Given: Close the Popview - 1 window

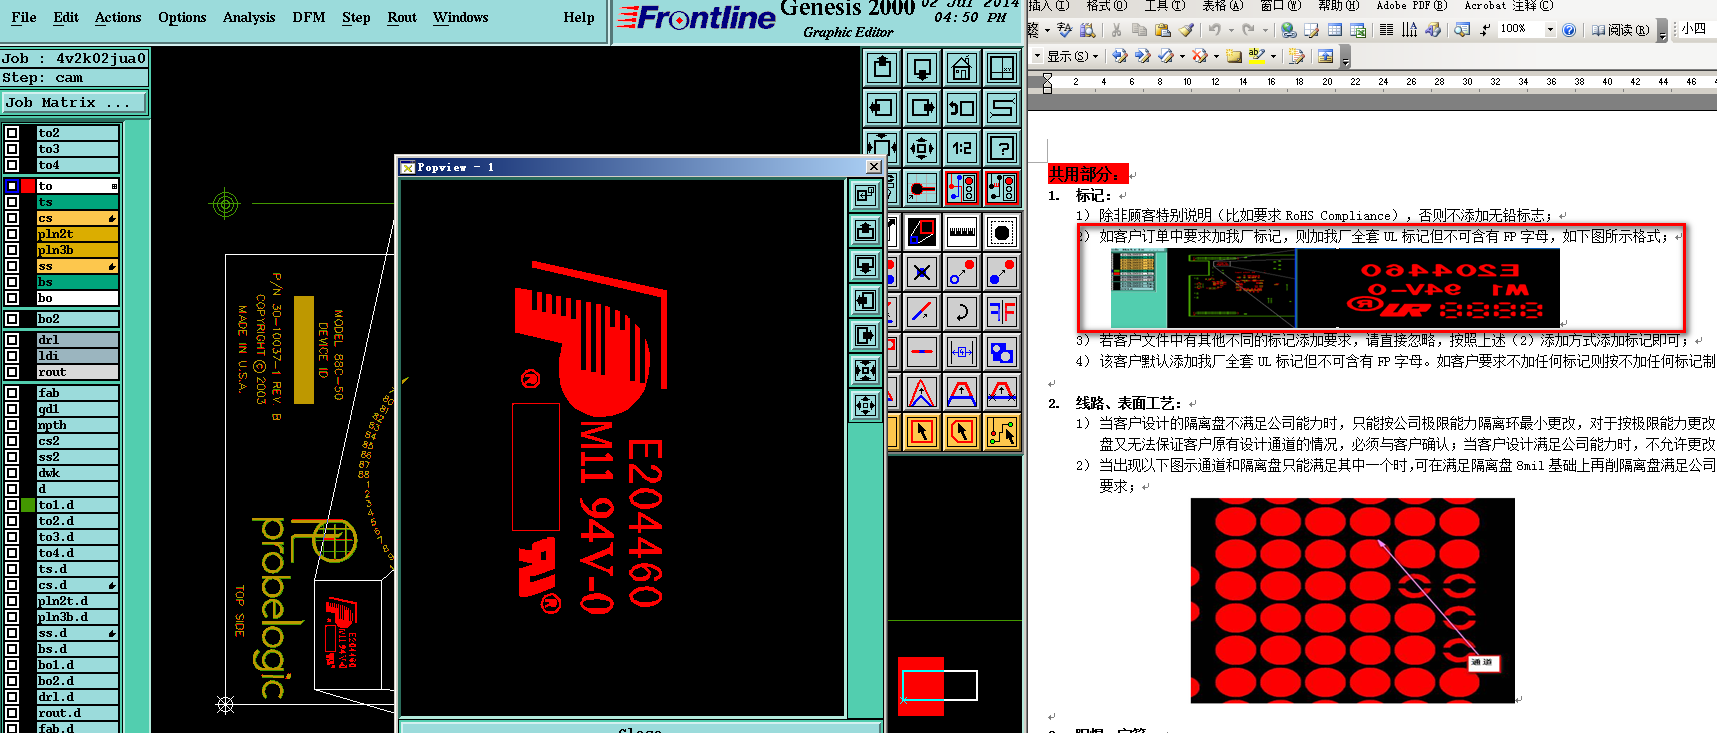Looking at the screenshot, I should tap(874, 167).
